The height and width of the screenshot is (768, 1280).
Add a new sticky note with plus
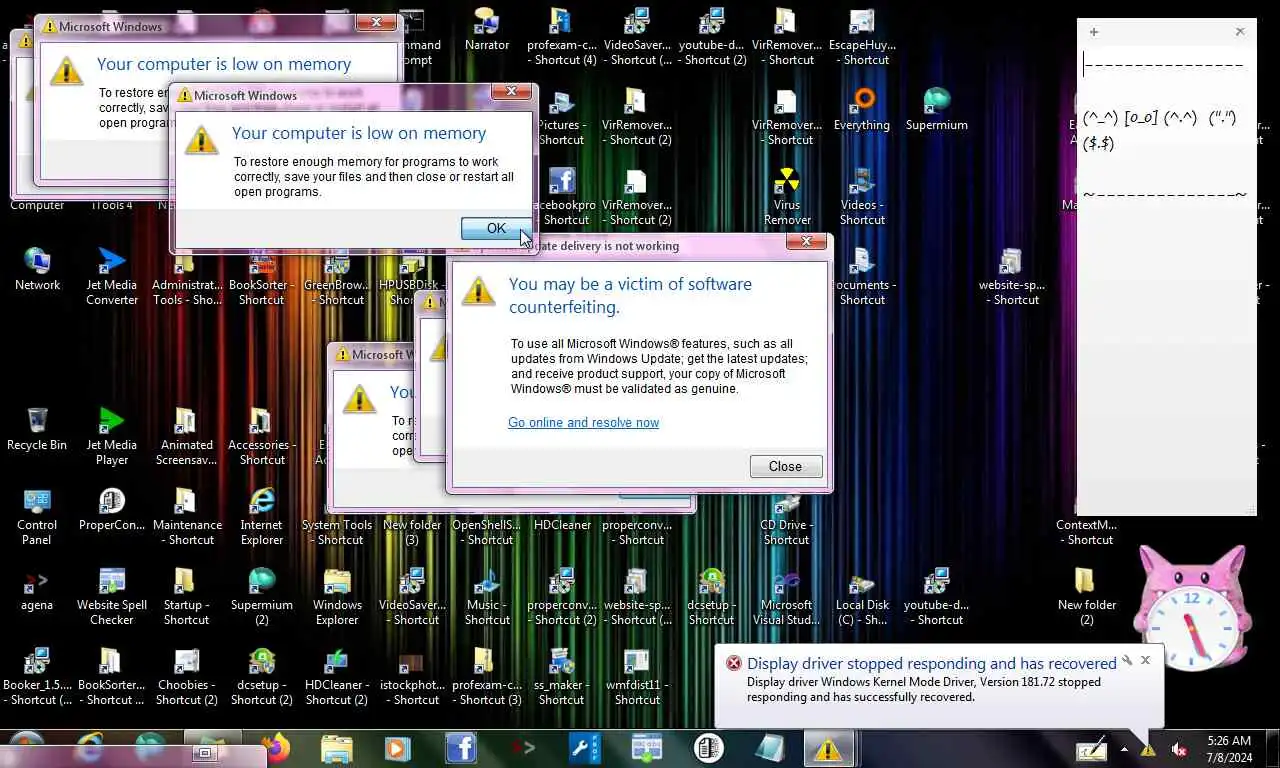coord(1094,32)
